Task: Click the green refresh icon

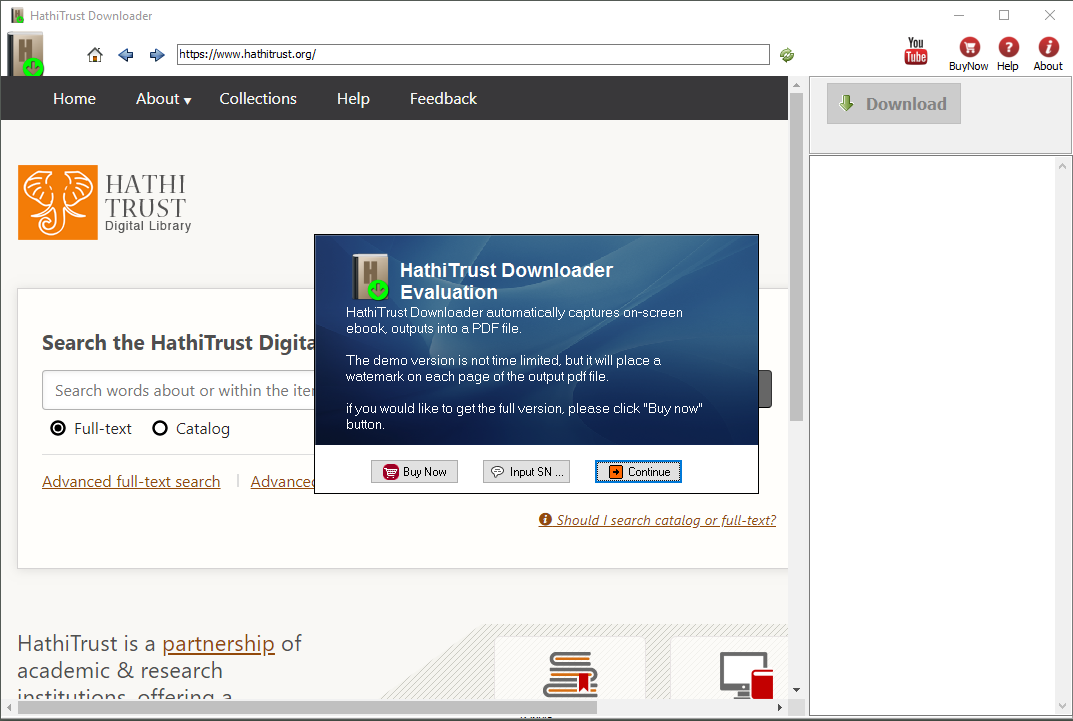Action: [787, 55]
